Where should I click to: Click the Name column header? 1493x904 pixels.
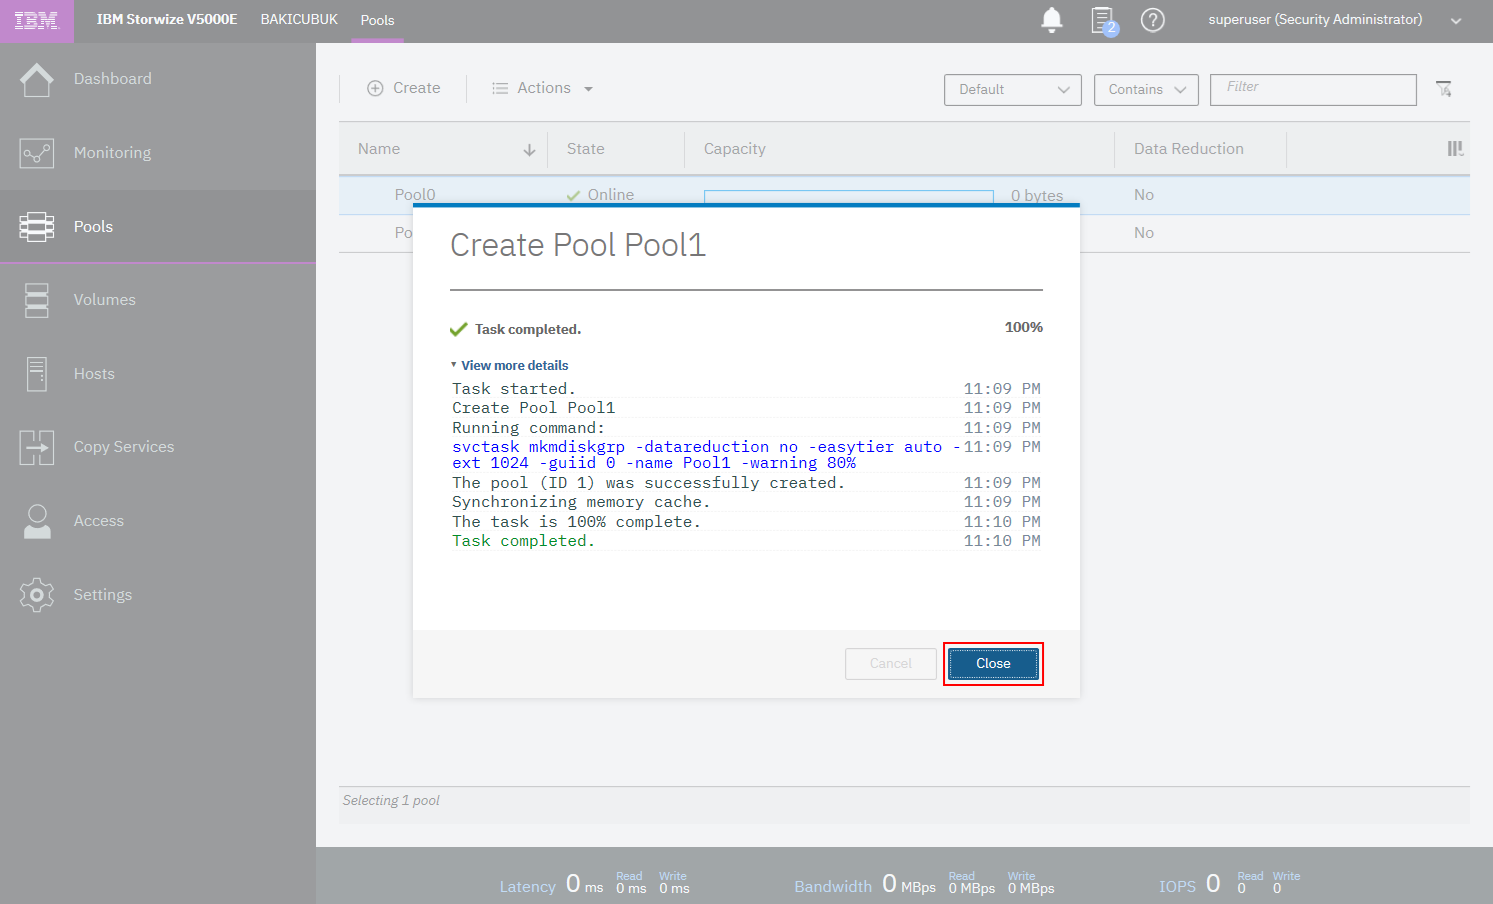(x=379, y=149)
